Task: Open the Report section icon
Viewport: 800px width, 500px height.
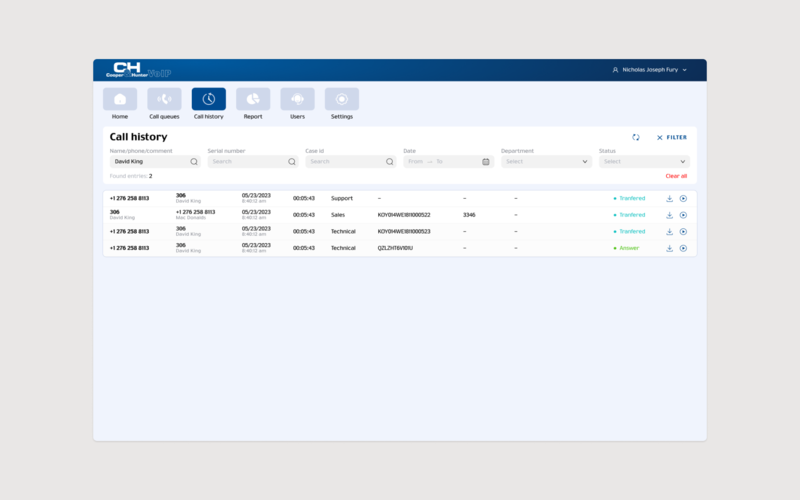Action: 253,99
